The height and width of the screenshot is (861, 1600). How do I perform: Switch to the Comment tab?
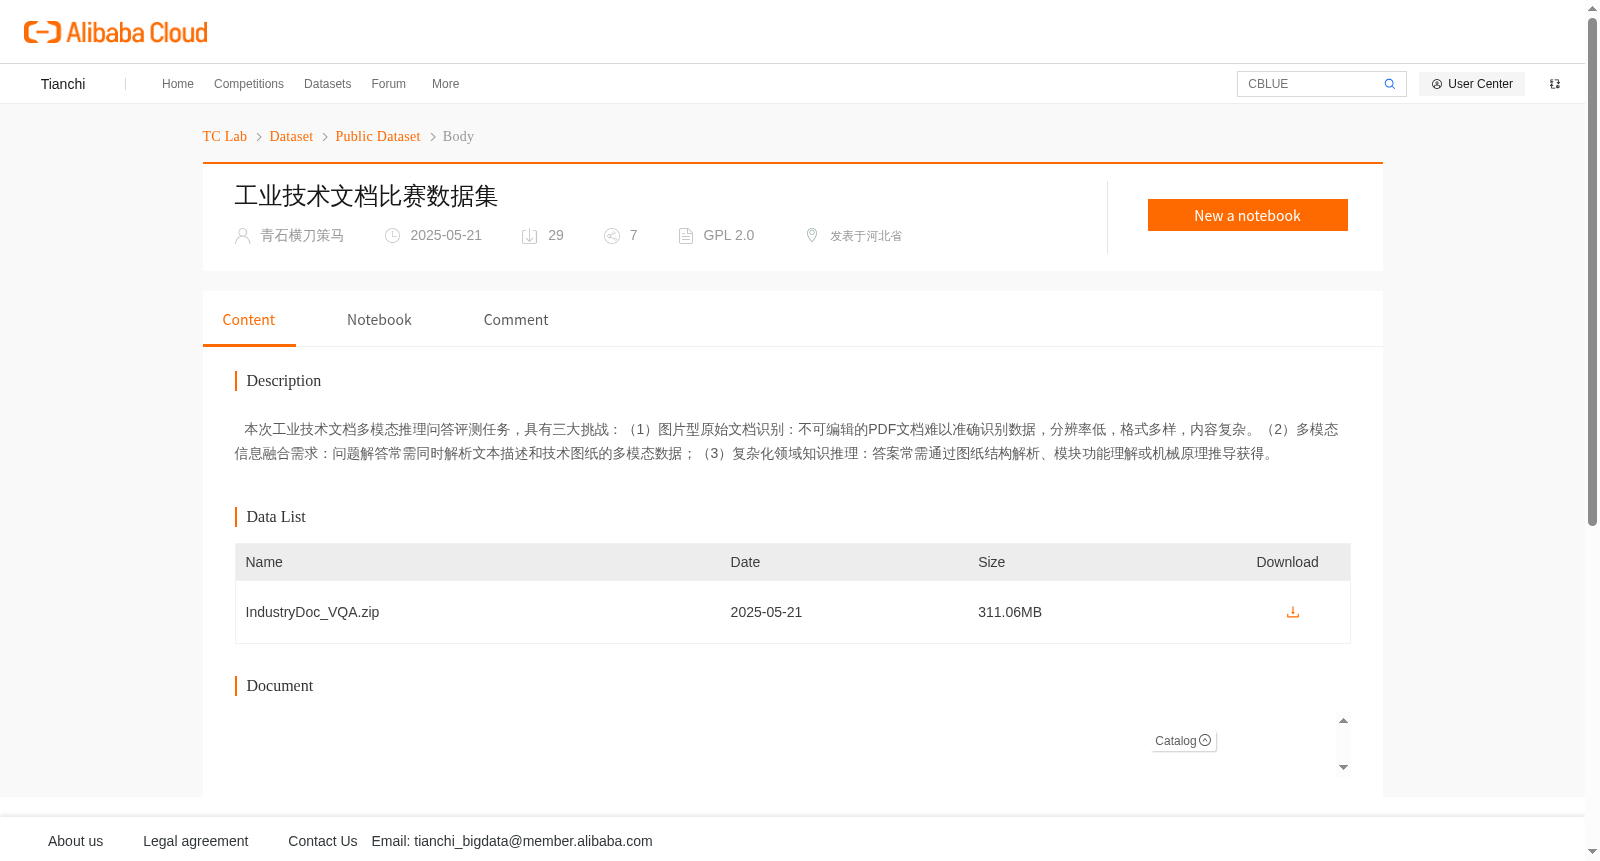click(x=516, y=320)
